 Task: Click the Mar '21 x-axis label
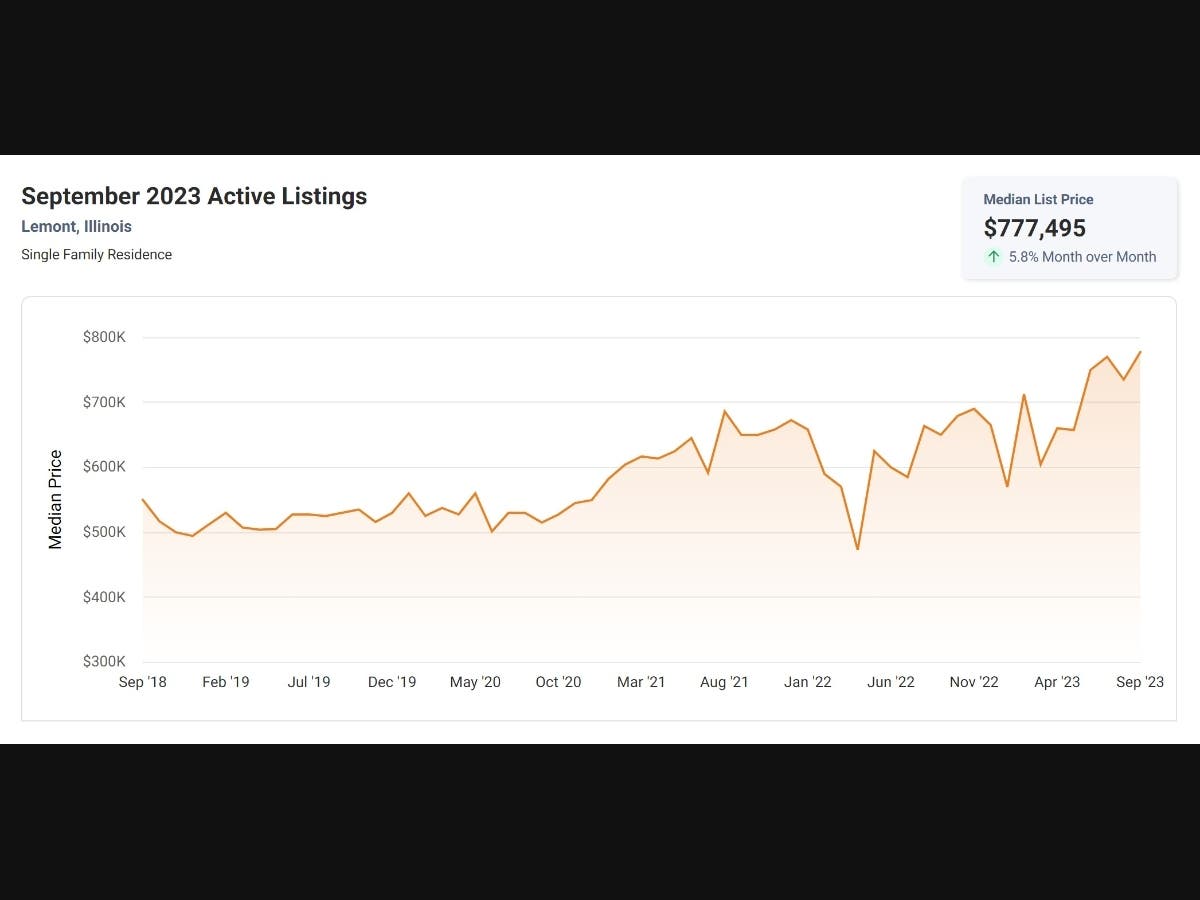(x=641, y=682)
